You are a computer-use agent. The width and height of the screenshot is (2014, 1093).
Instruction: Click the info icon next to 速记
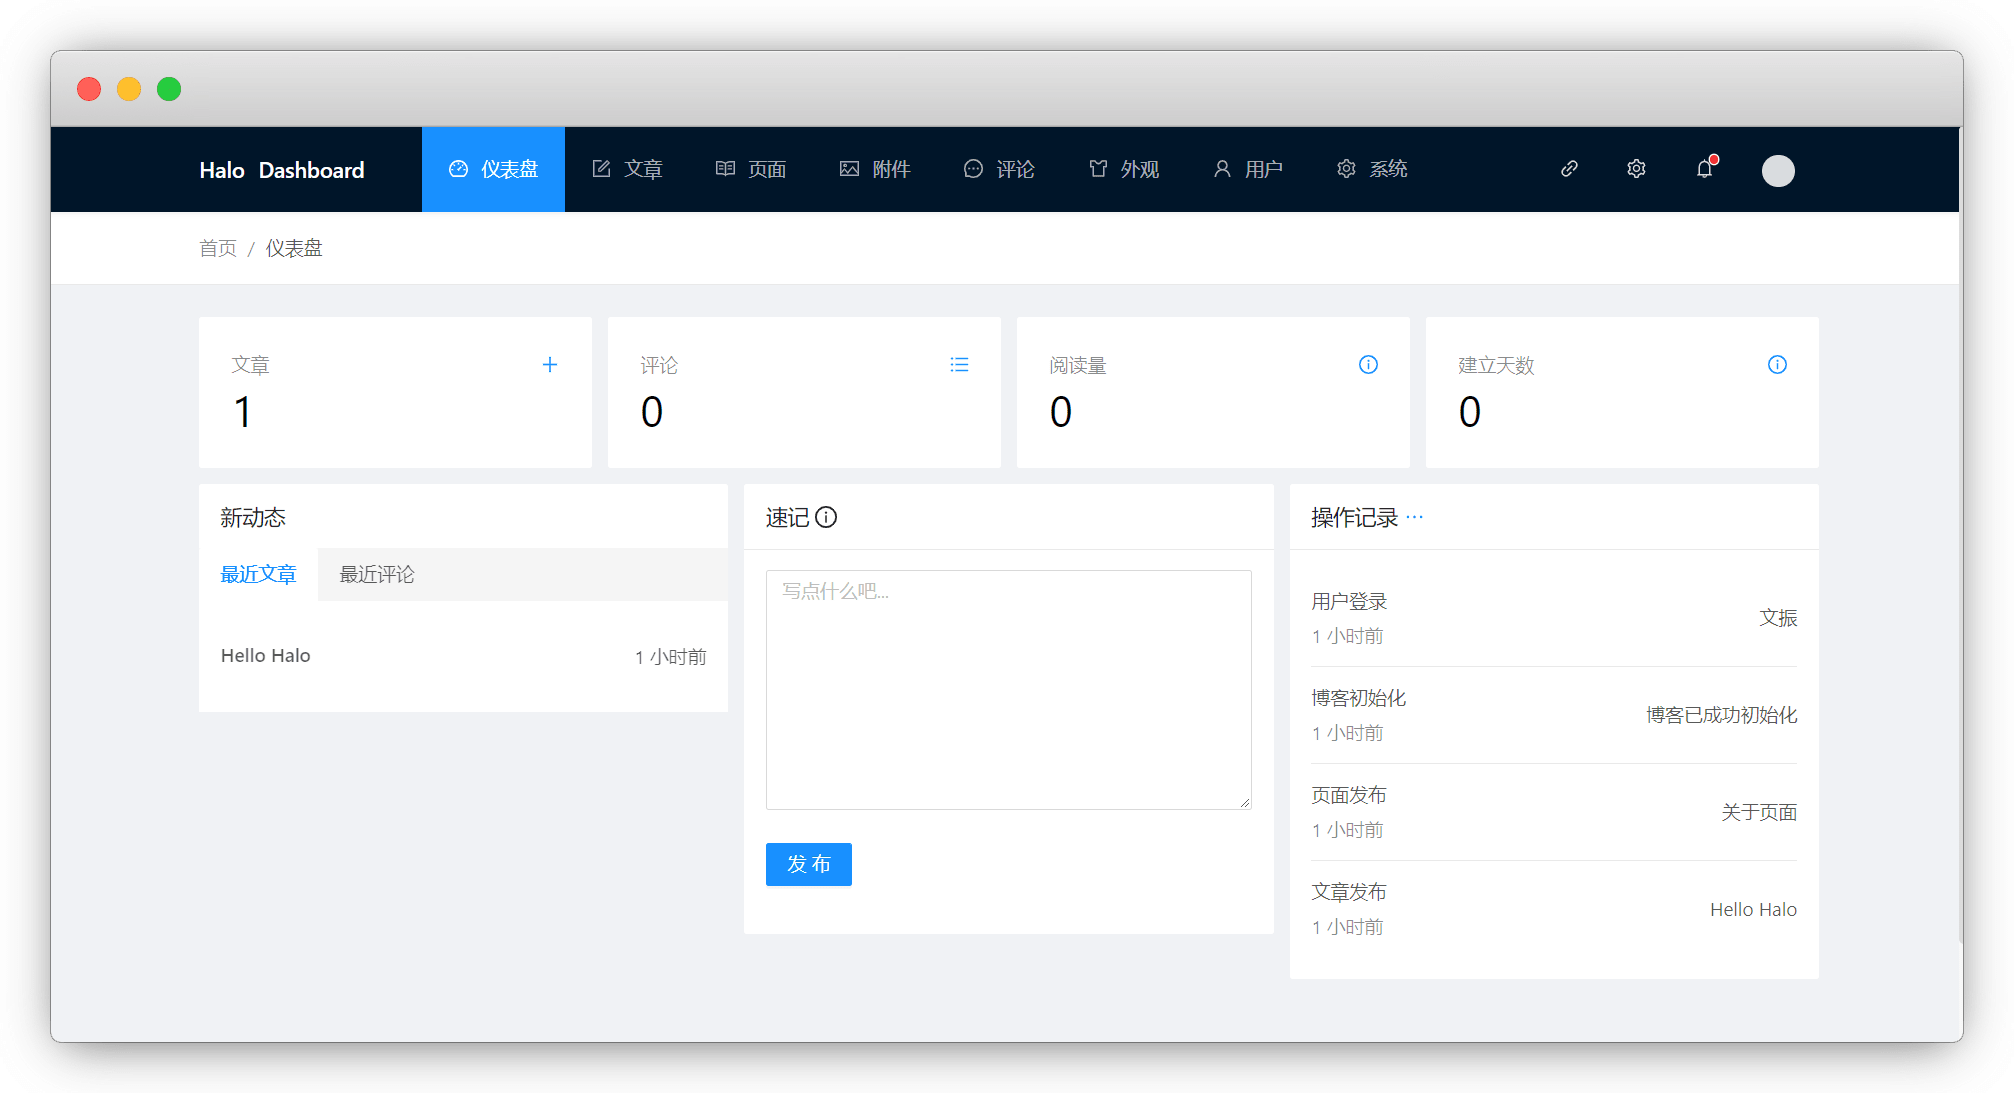coord(826,517)
